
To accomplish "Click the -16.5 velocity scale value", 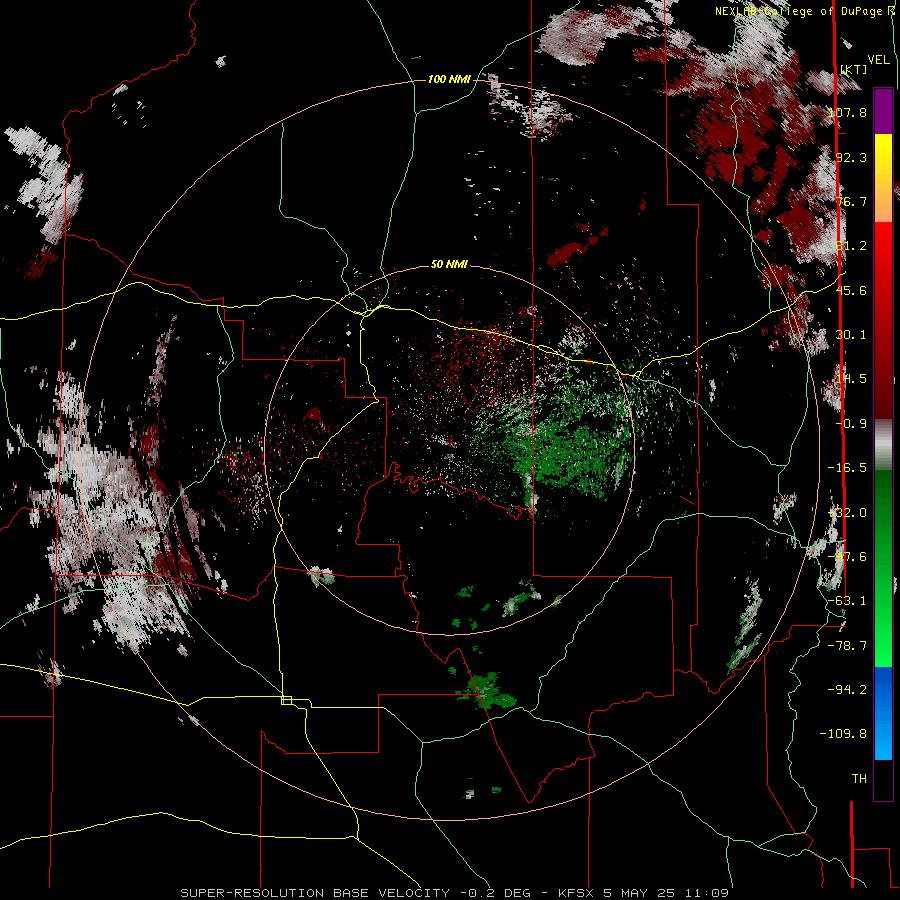I will (x=848, y=468).
